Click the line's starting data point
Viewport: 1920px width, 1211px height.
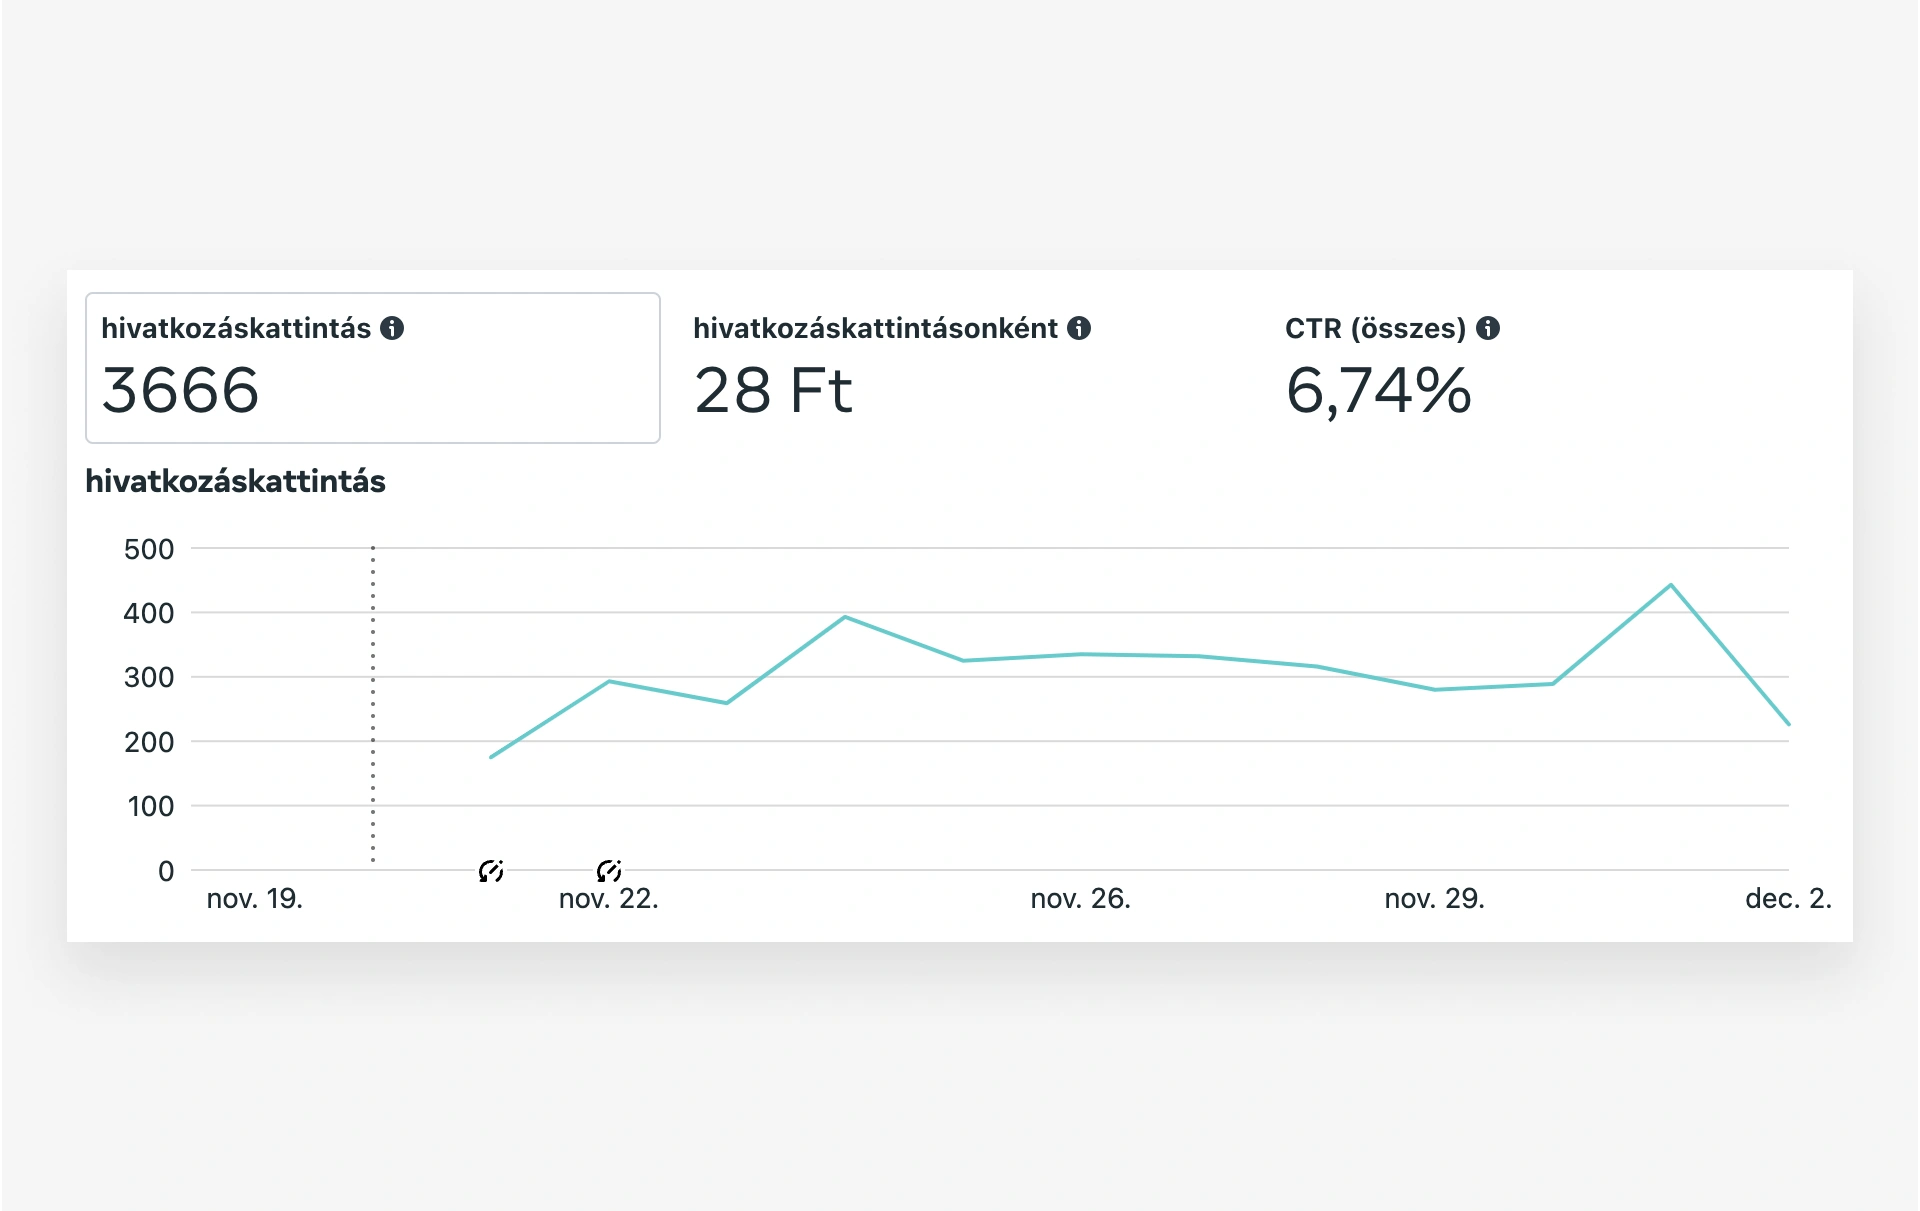[x=491, y=757]
